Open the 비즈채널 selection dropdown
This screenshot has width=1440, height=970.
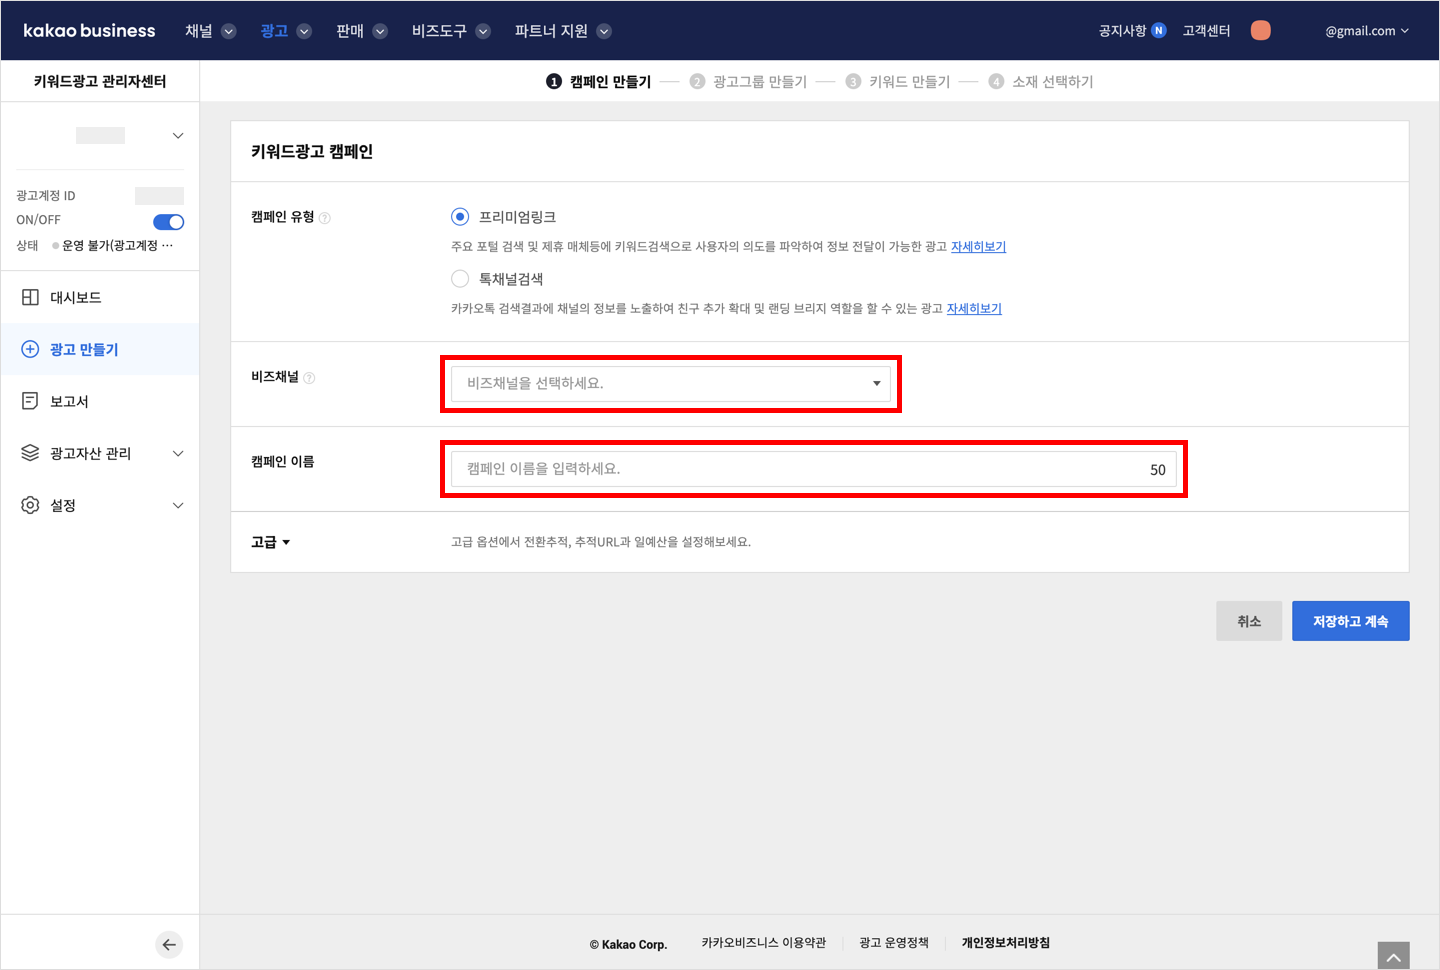click(x=671, y=384)
